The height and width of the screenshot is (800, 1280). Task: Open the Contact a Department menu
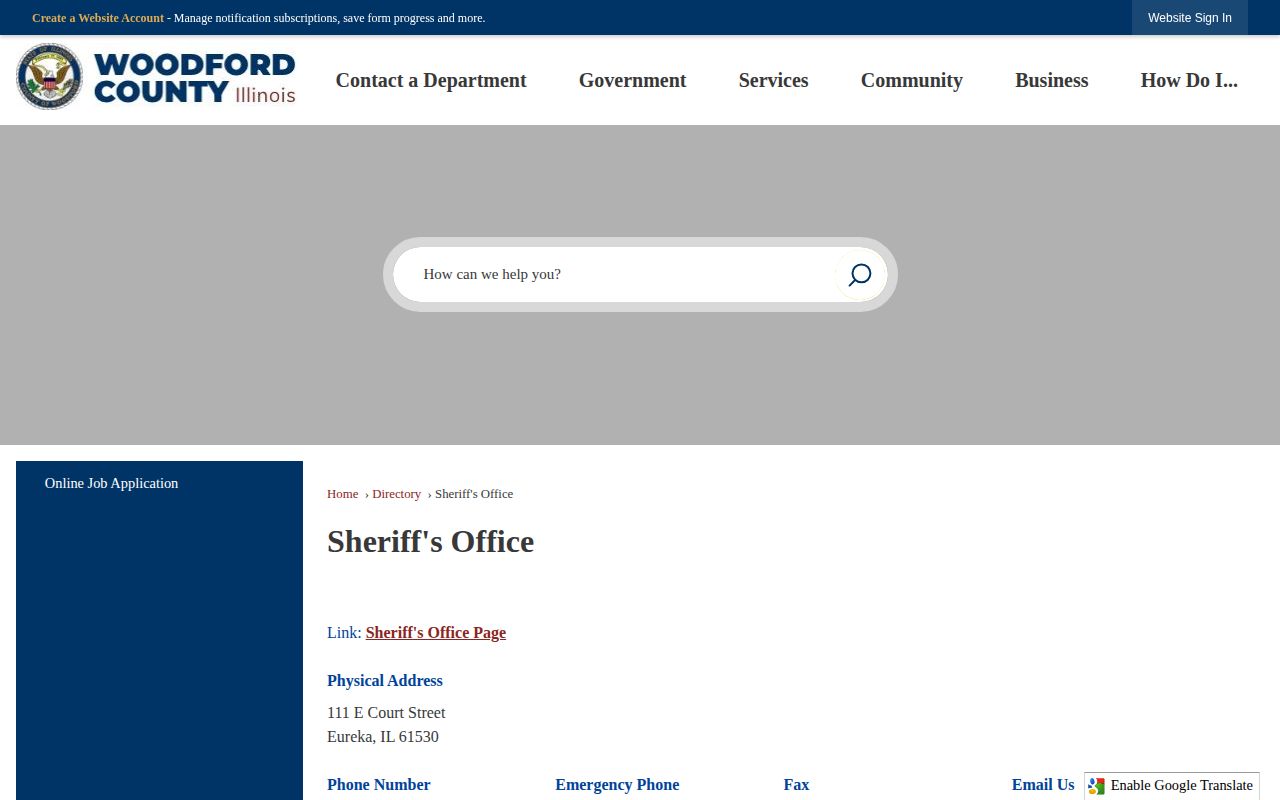pyautogui.click(x=431, y=80)
